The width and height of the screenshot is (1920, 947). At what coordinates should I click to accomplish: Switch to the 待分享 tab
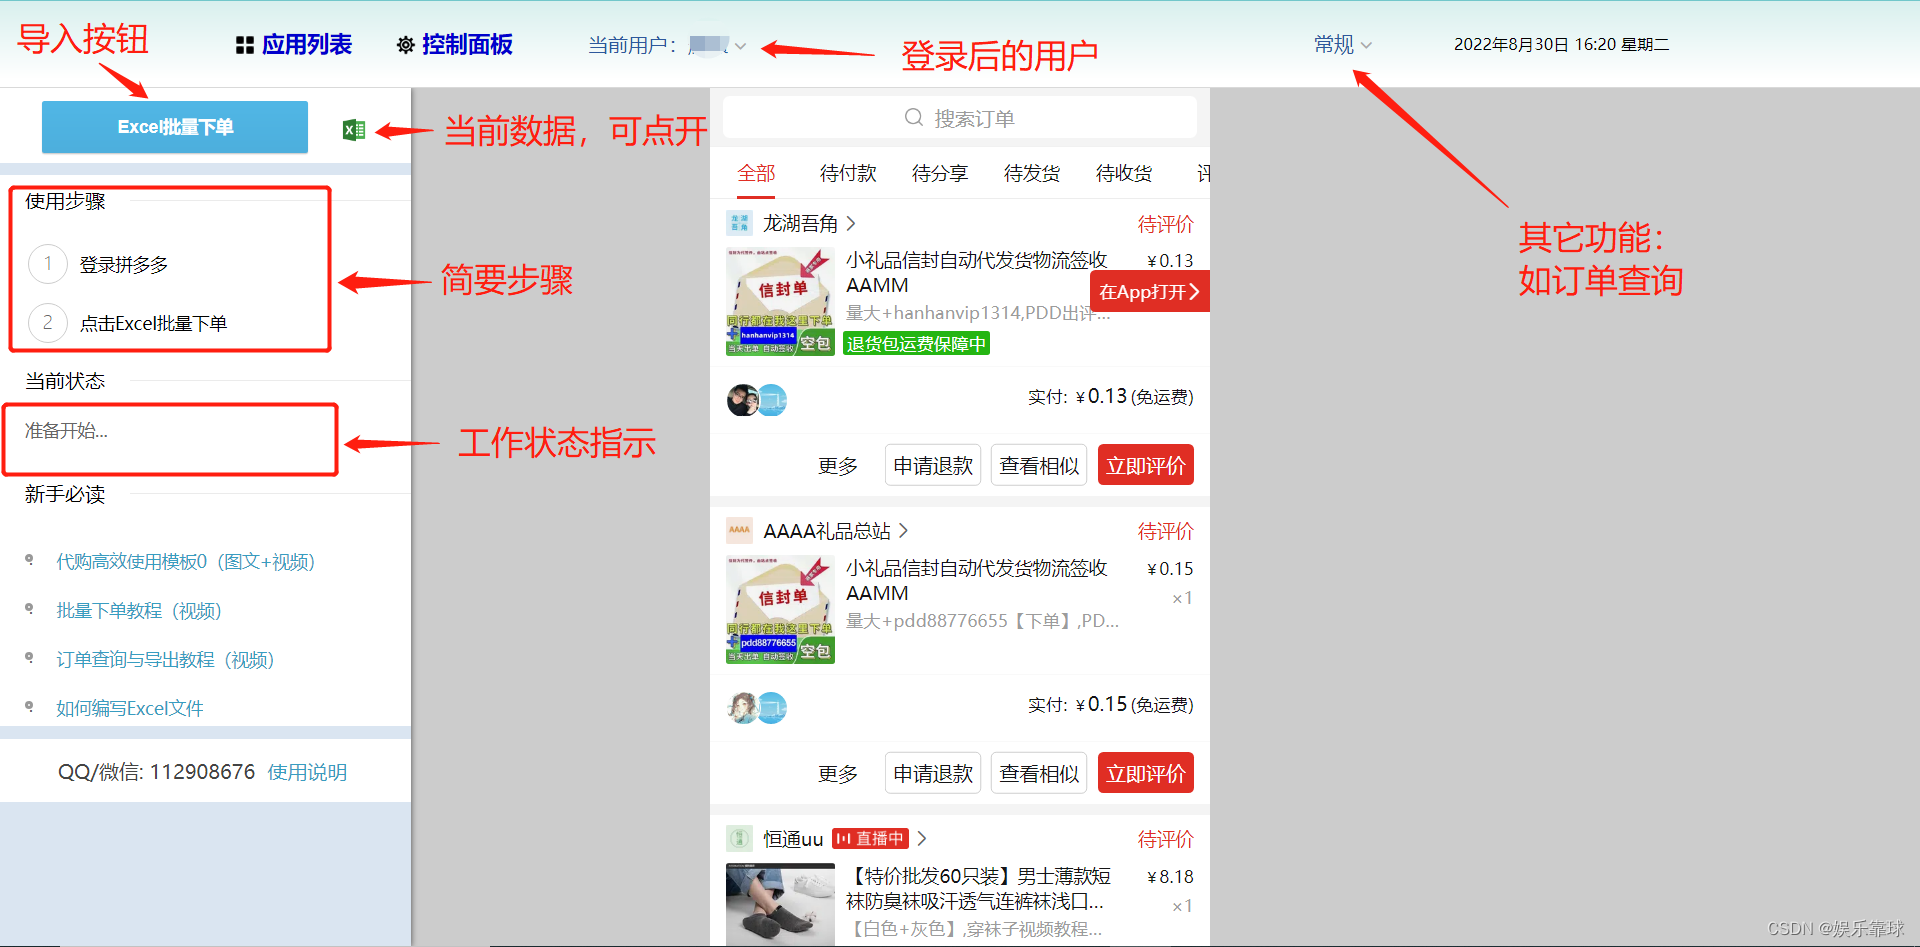(x=940, y=174)
